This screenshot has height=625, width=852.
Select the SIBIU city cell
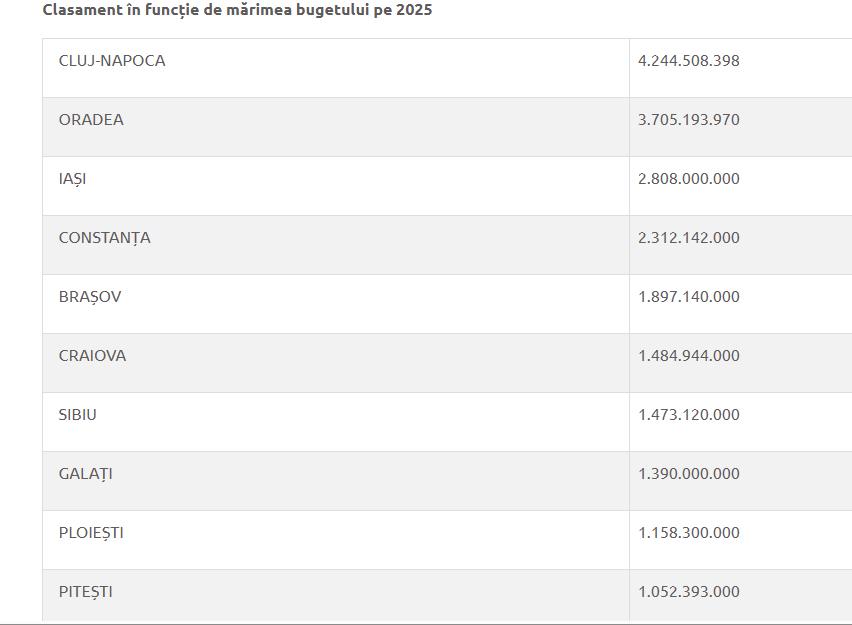(x=77, y=415)
